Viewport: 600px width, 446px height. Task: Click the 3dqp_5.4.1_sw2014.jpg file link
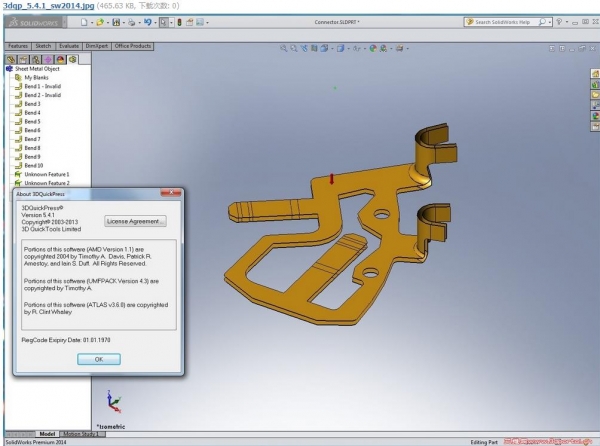pyautogui.click(x=48, y=6)
